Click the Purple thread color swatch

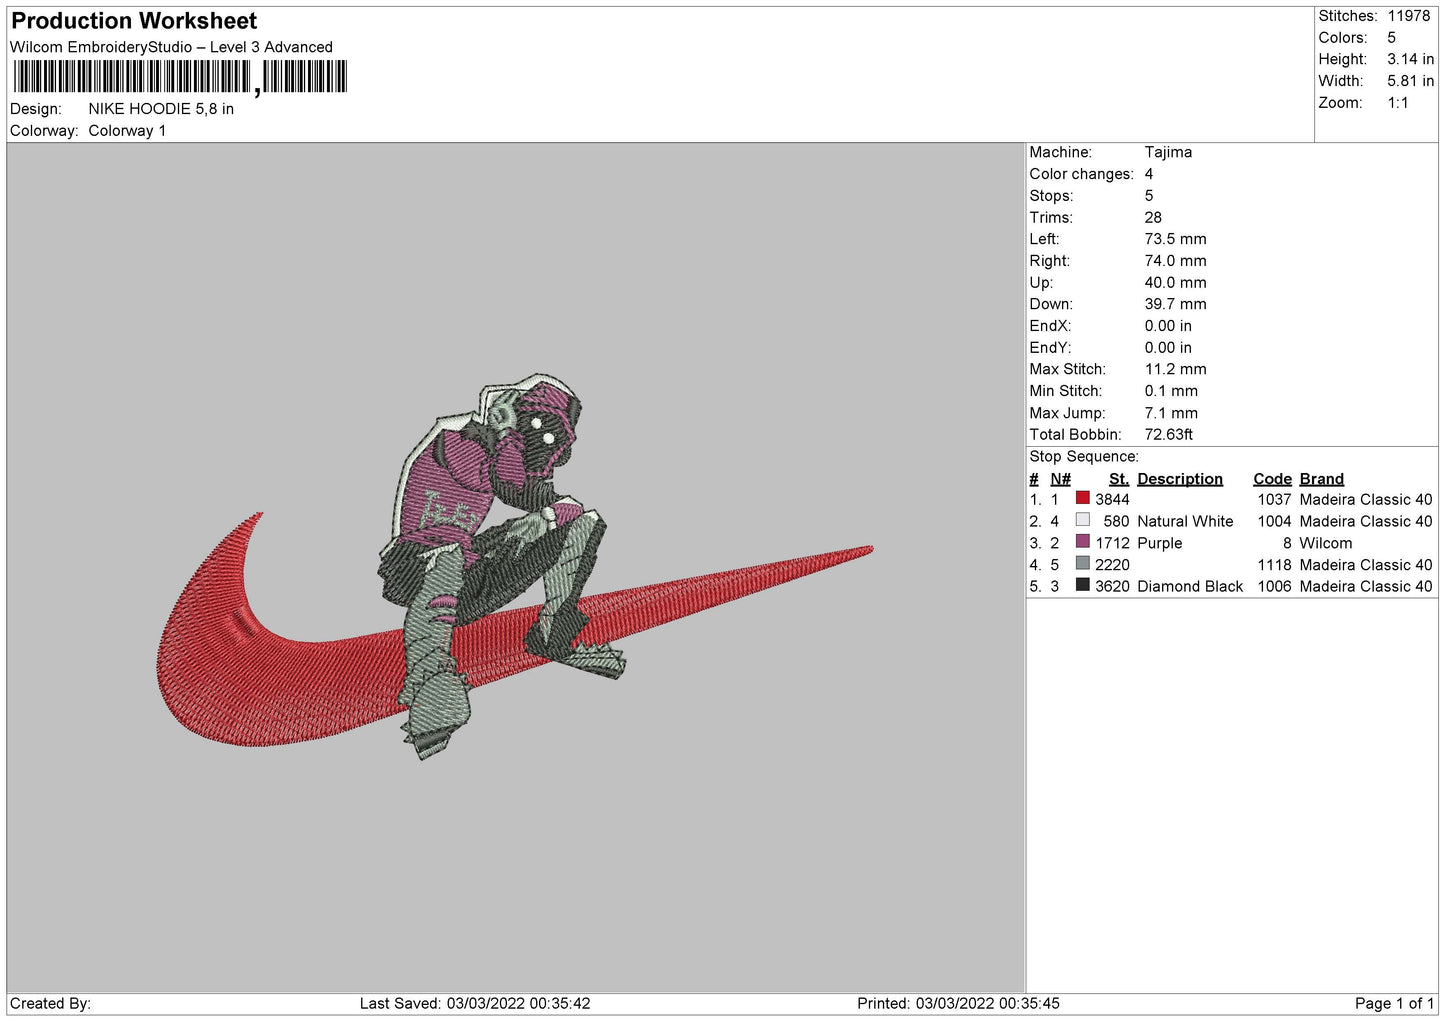pyautogui.click(x=1082, y=542)
